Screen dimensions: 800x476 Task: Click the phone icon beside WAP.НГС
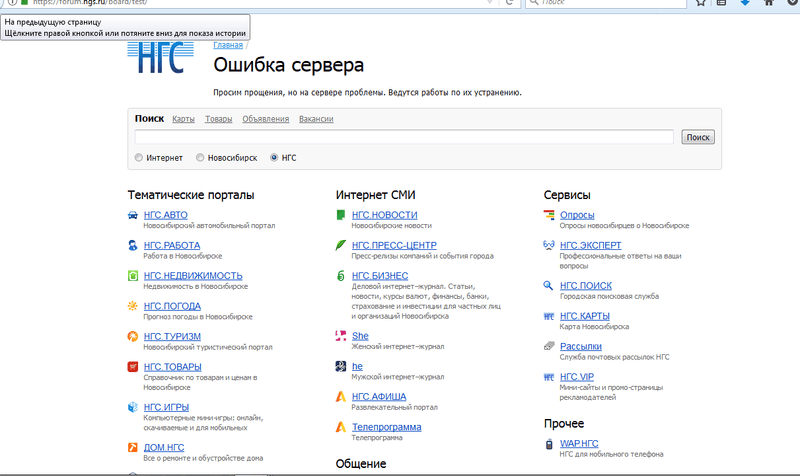(549, 444)
